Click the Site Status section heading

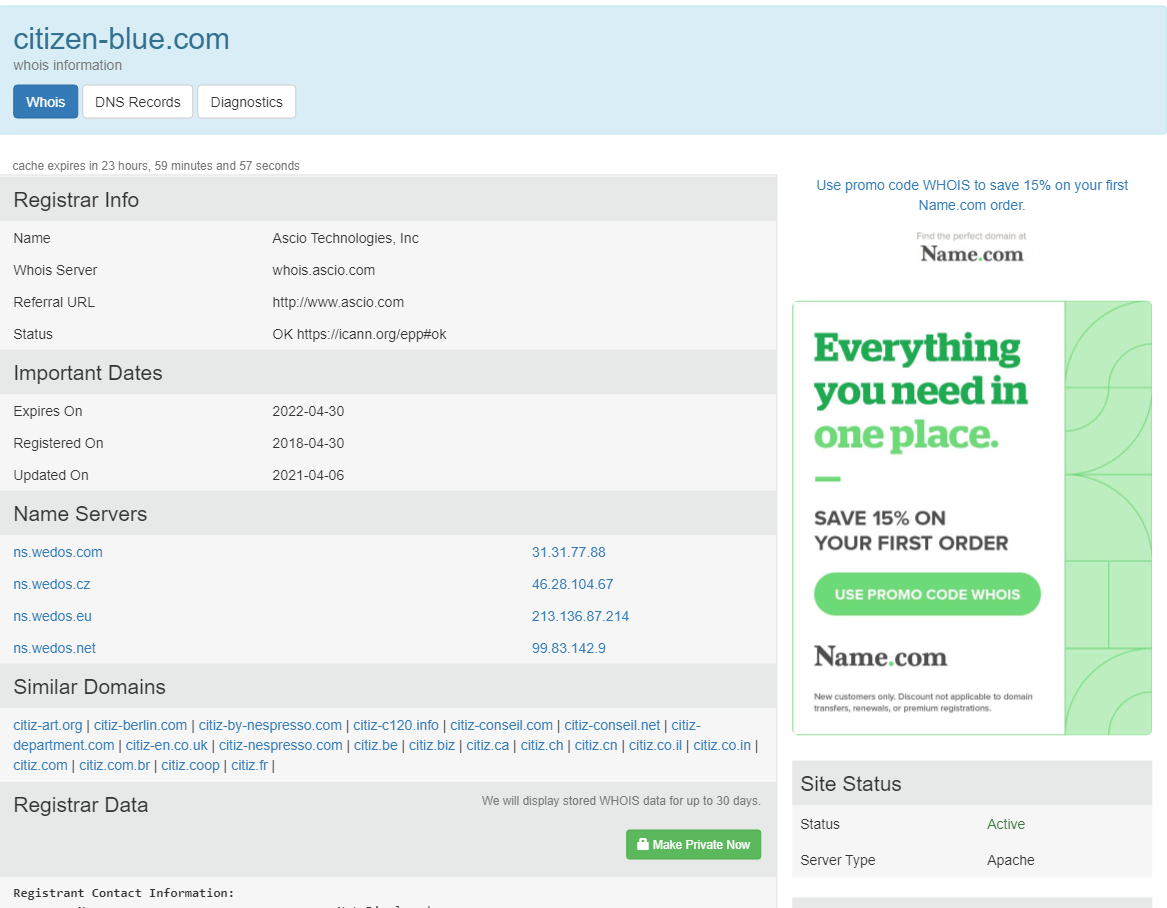(x=851, y=784)
